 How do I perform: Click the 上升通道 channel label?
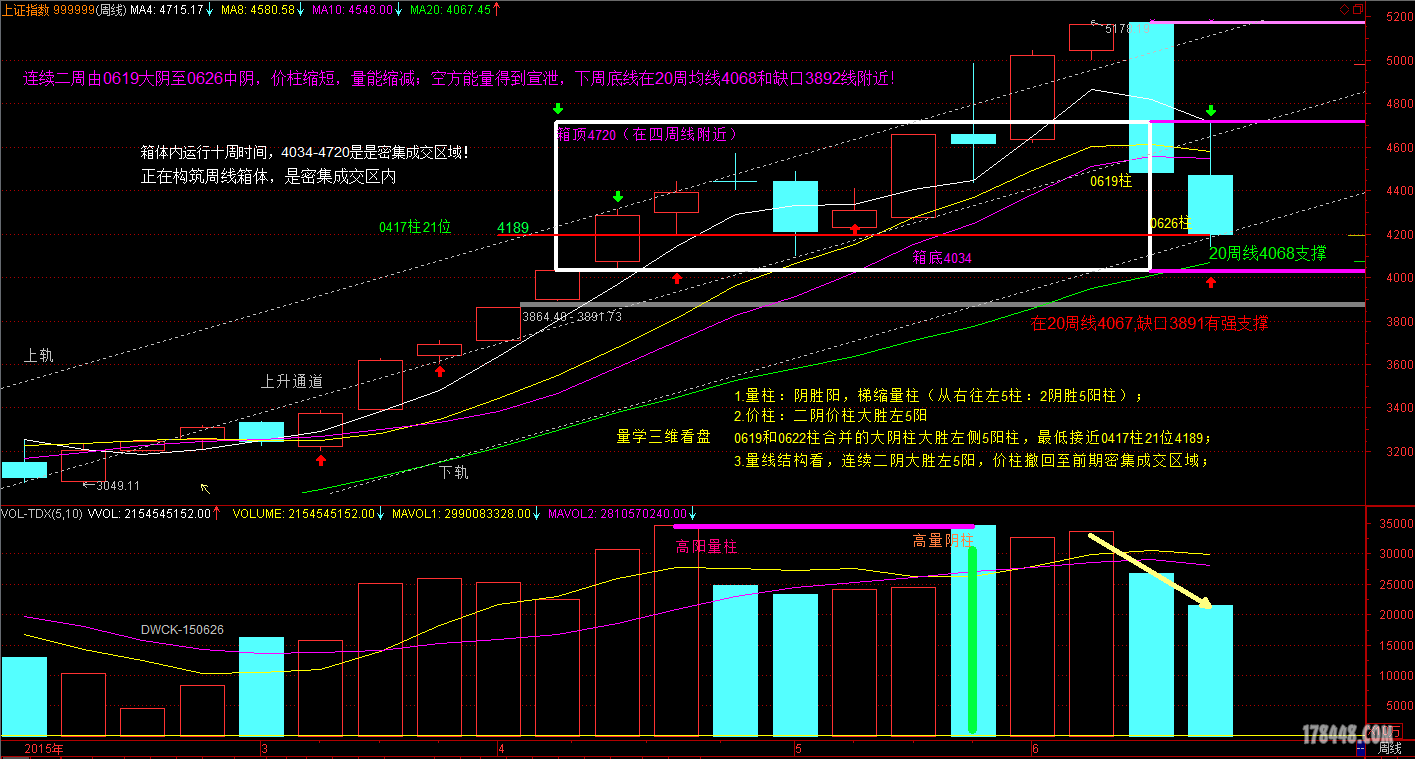click(x=292, y=381)
